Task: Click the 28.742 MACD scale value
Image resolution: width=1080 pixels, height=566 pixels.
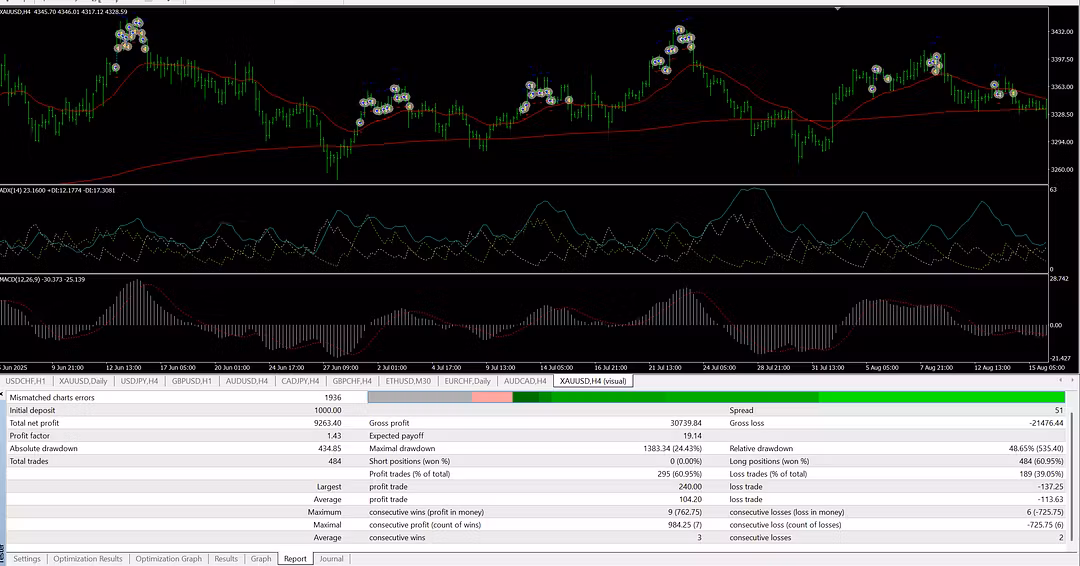Action: pos(1060,279)
